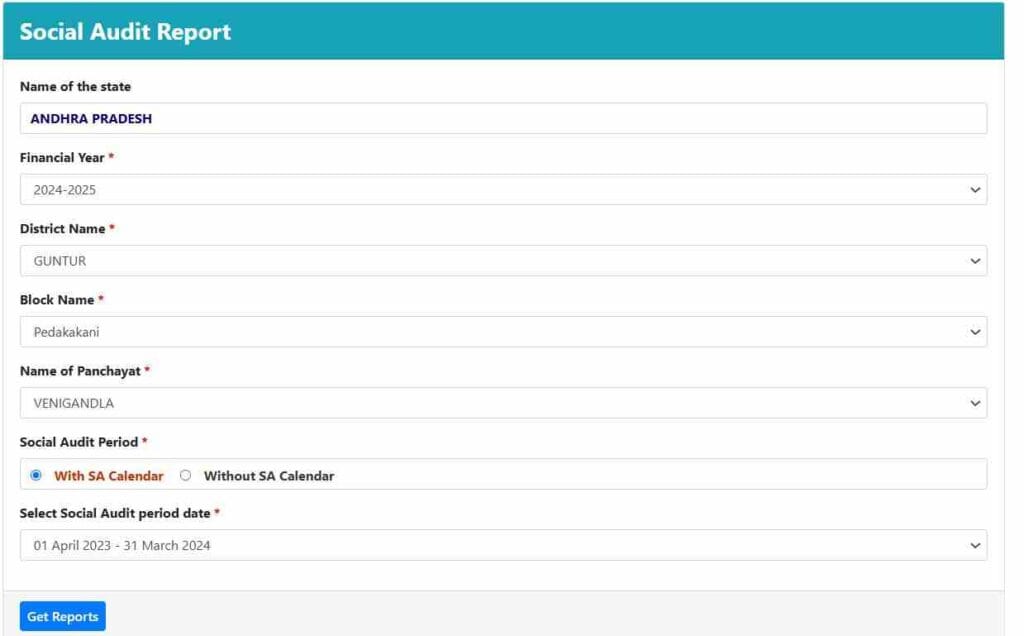Click the ANDHRA PRADESH state name field
Screen dimensions: 1024x636
[503, 118]
